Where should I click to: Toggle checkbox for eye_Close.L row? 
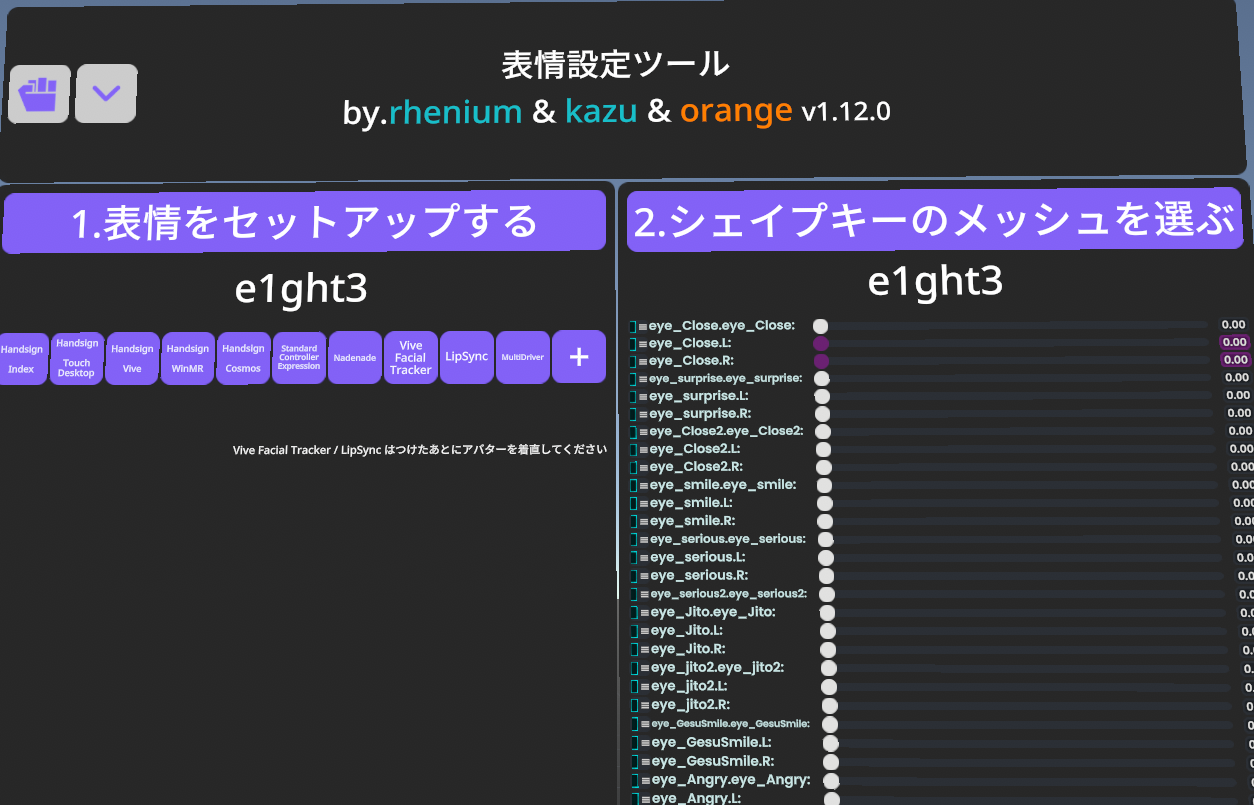(x=633, y=343)
